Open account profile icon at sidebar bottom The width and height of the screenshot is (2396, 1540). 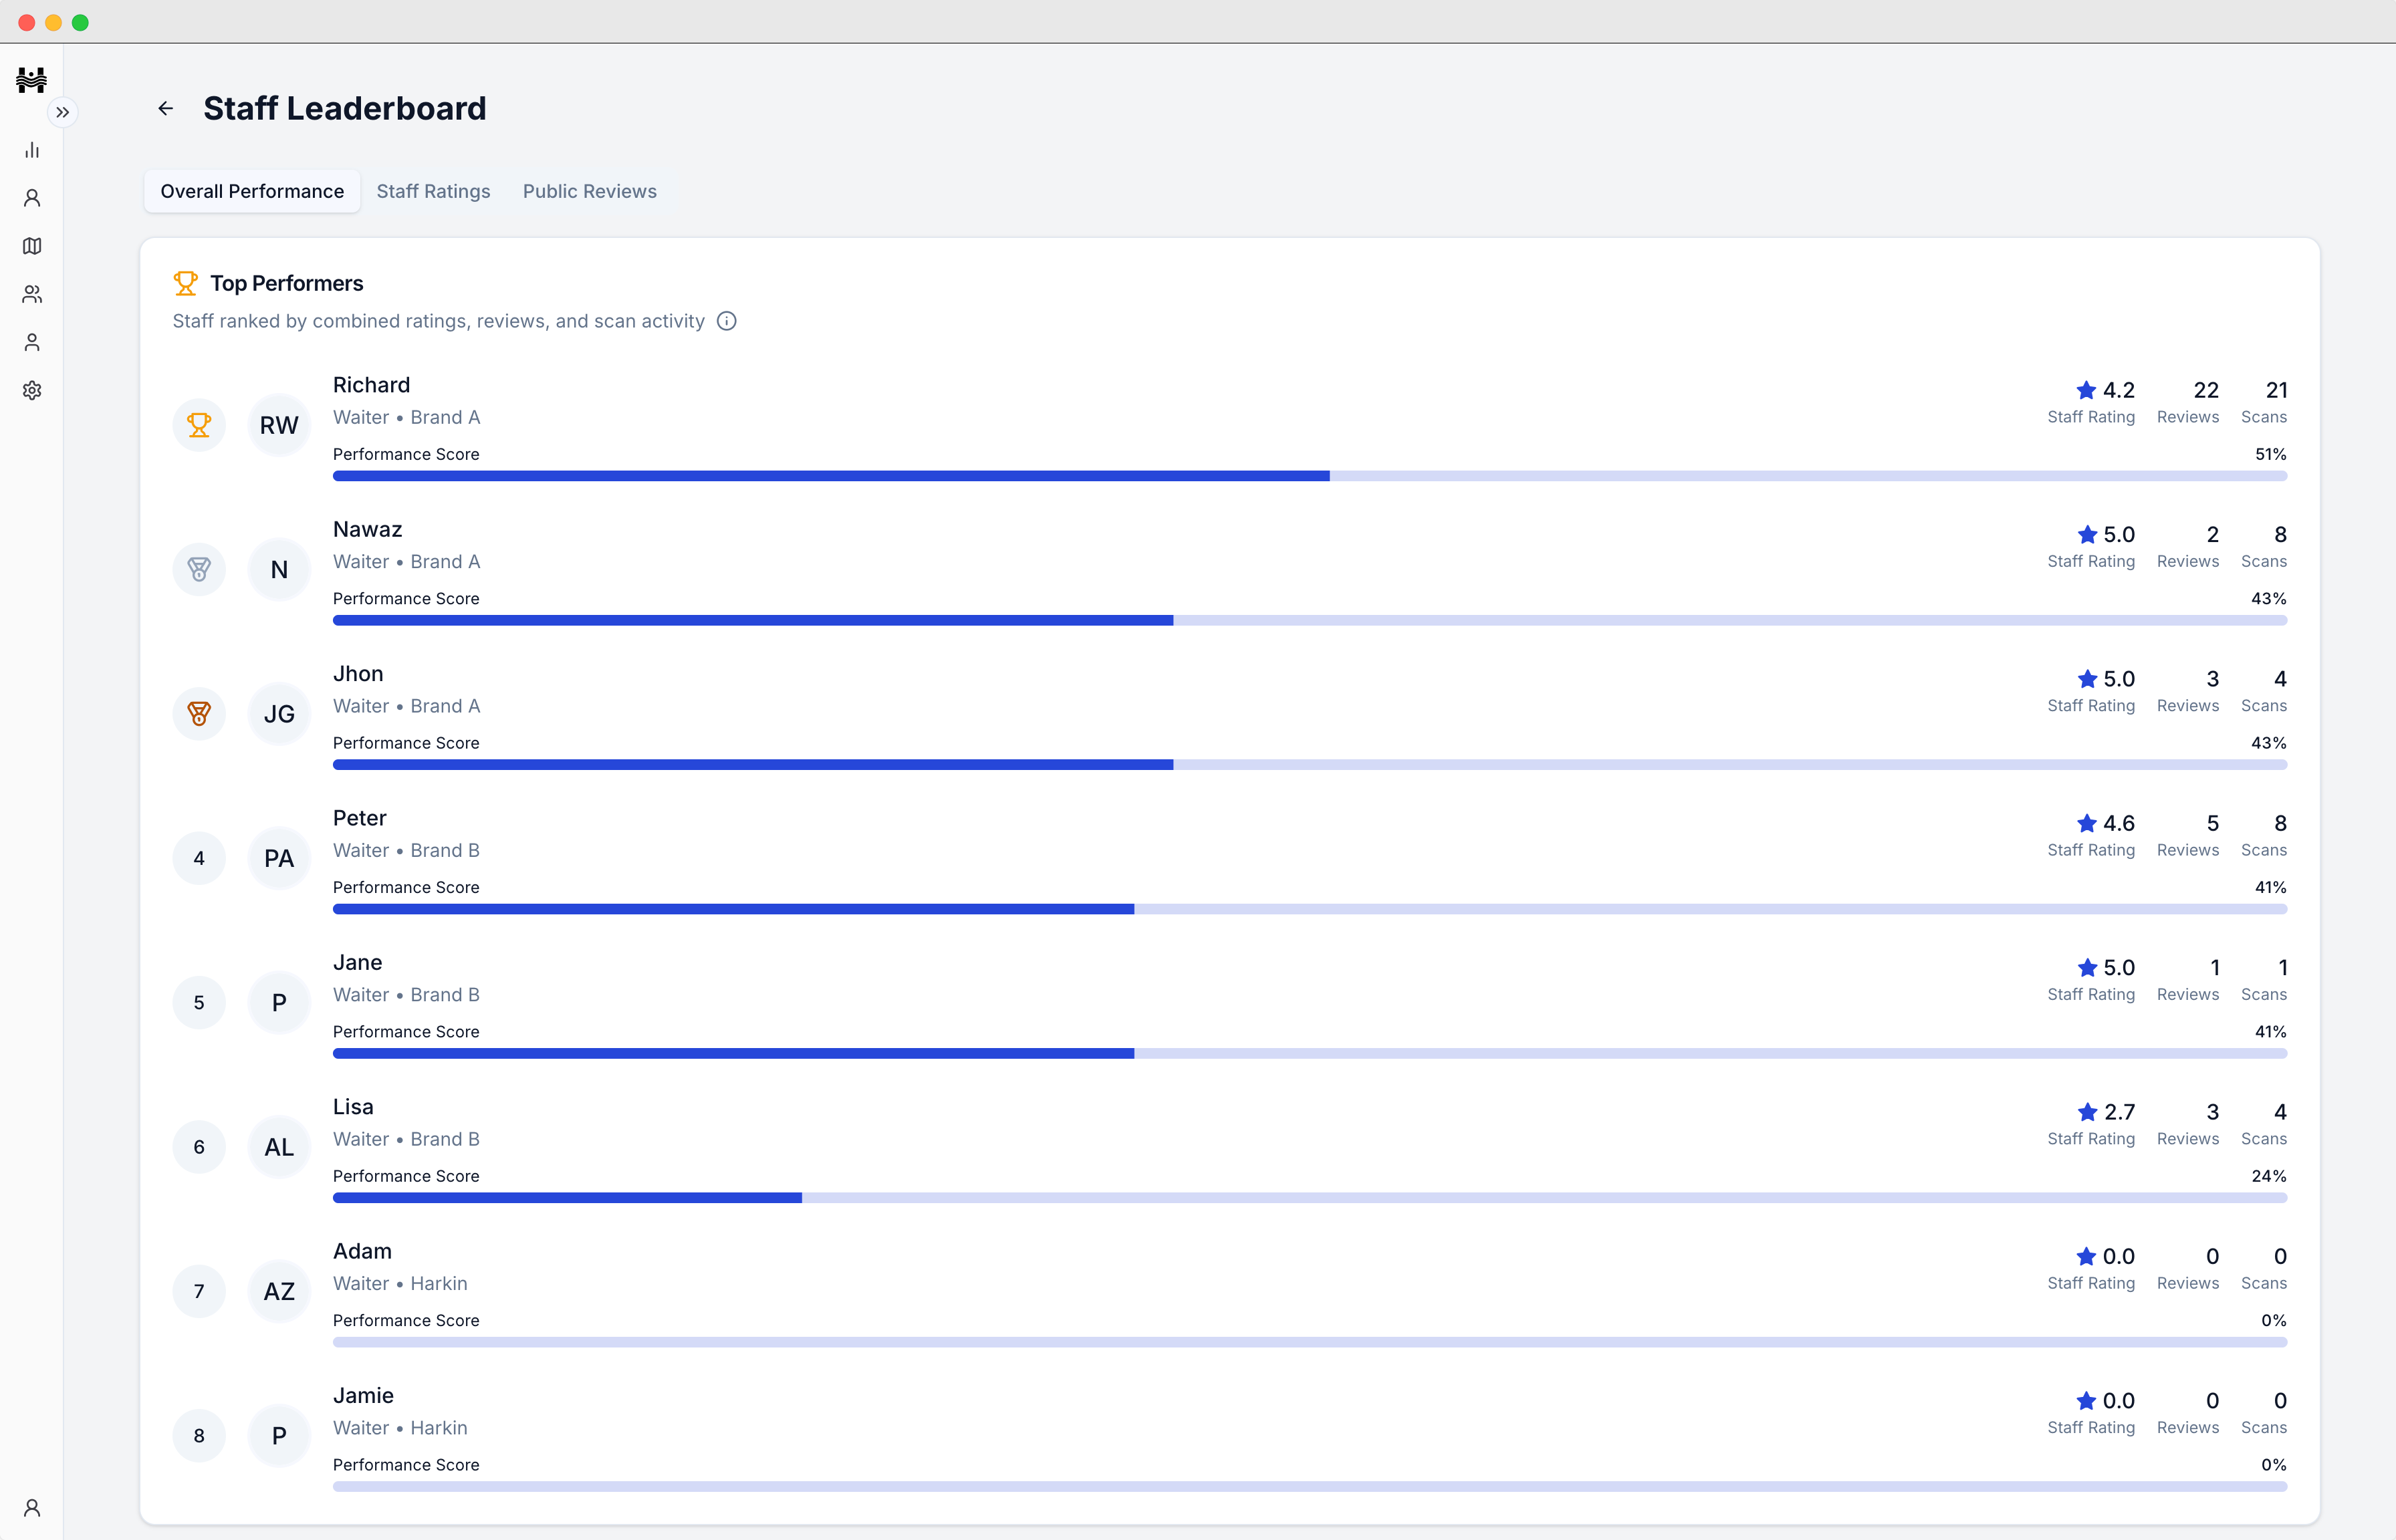point(32,1507)
